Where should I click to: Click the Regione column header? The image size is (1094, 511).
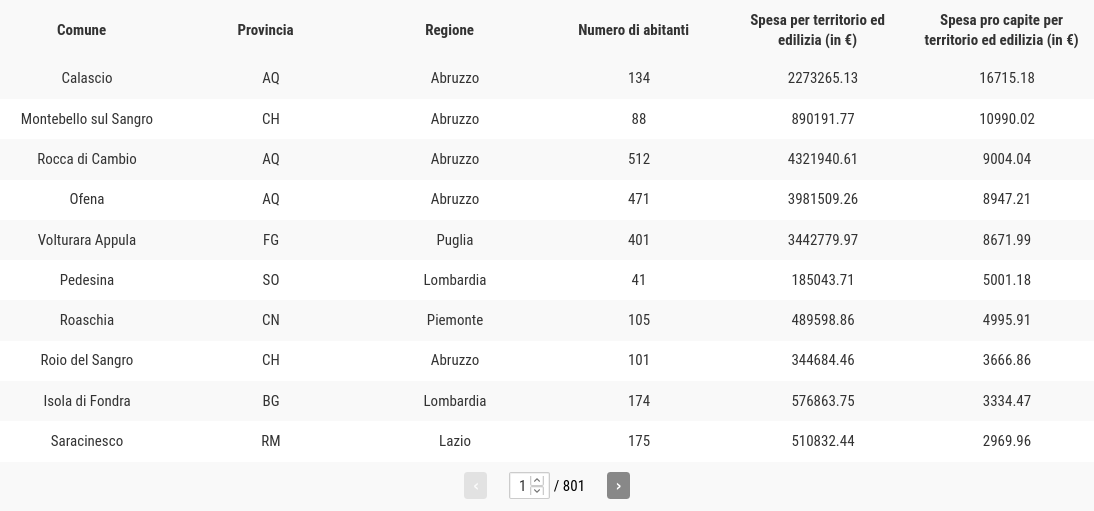pos(449,30)
